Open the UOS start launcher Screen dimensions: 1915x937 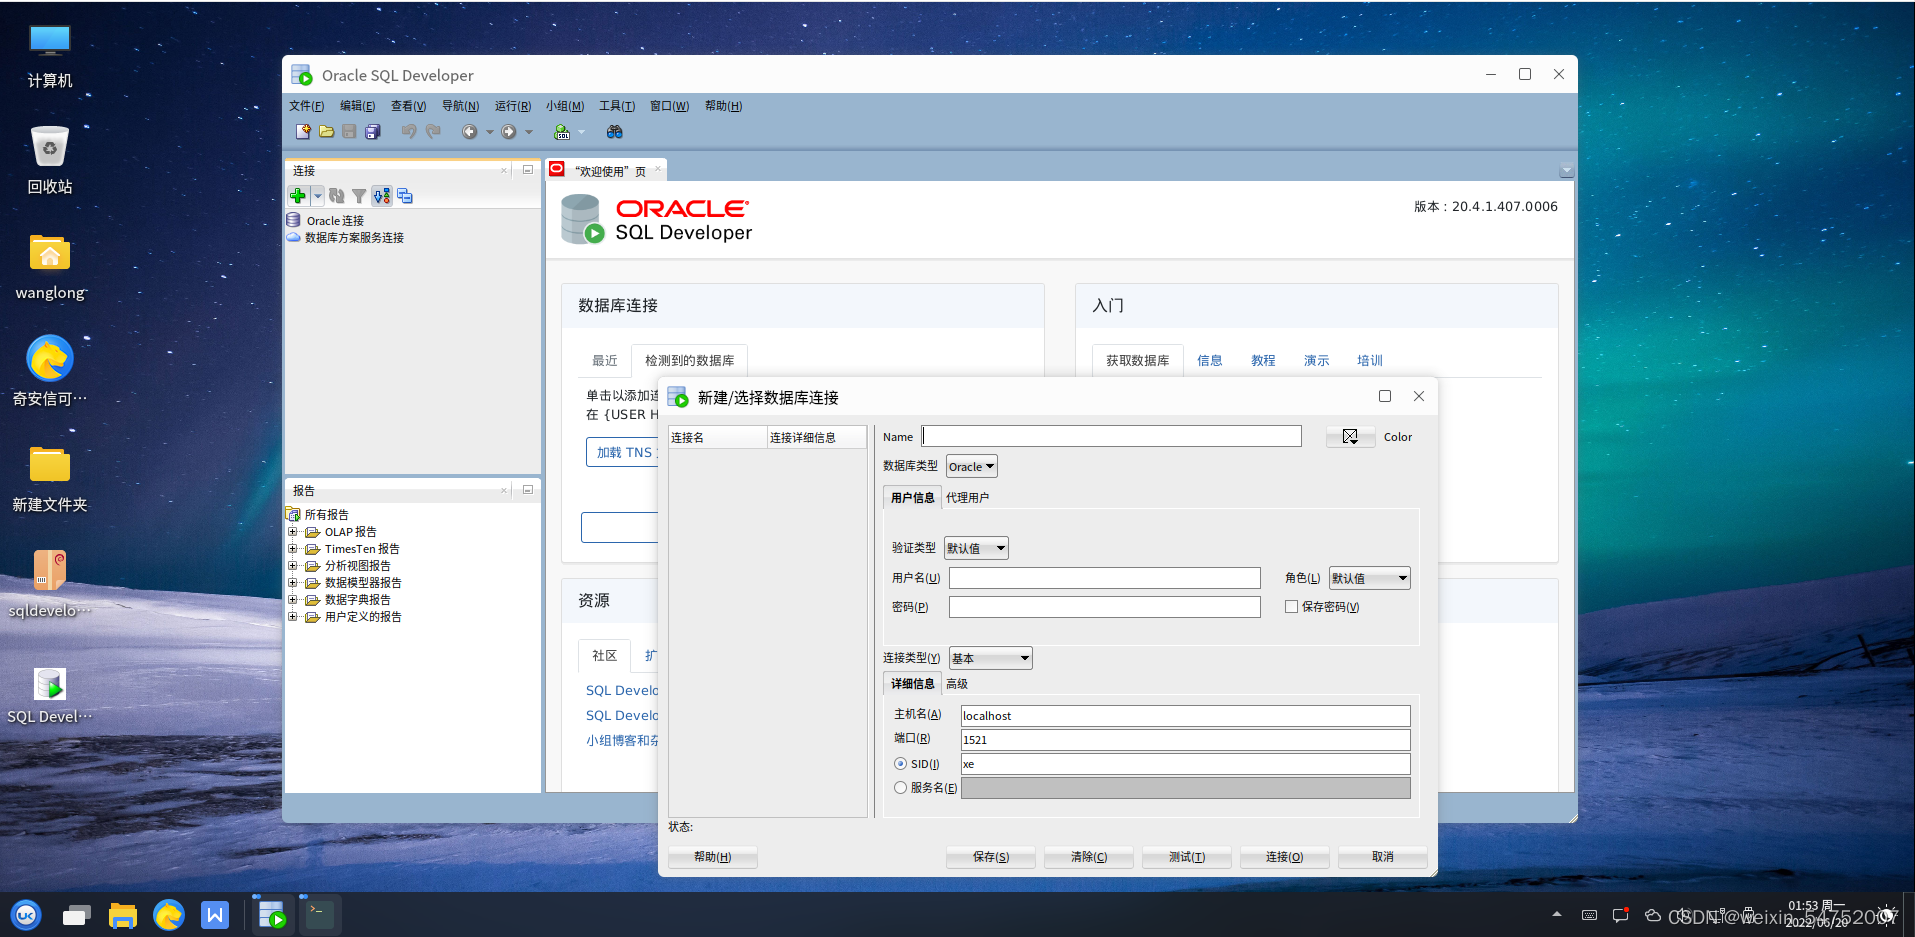[x=26, y=914]
